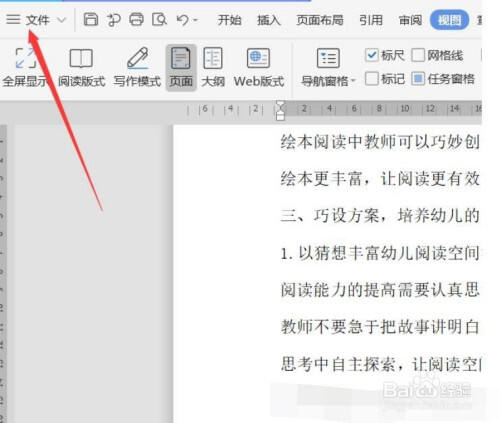Switch to Web版式 layout

pos(259,68)
